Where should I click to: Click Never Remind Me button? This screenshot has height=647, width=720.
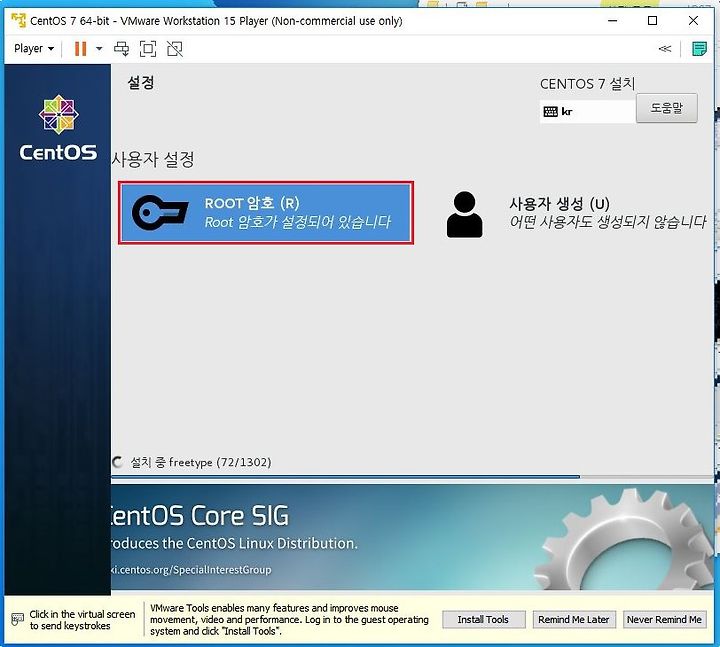pos(664,619)
